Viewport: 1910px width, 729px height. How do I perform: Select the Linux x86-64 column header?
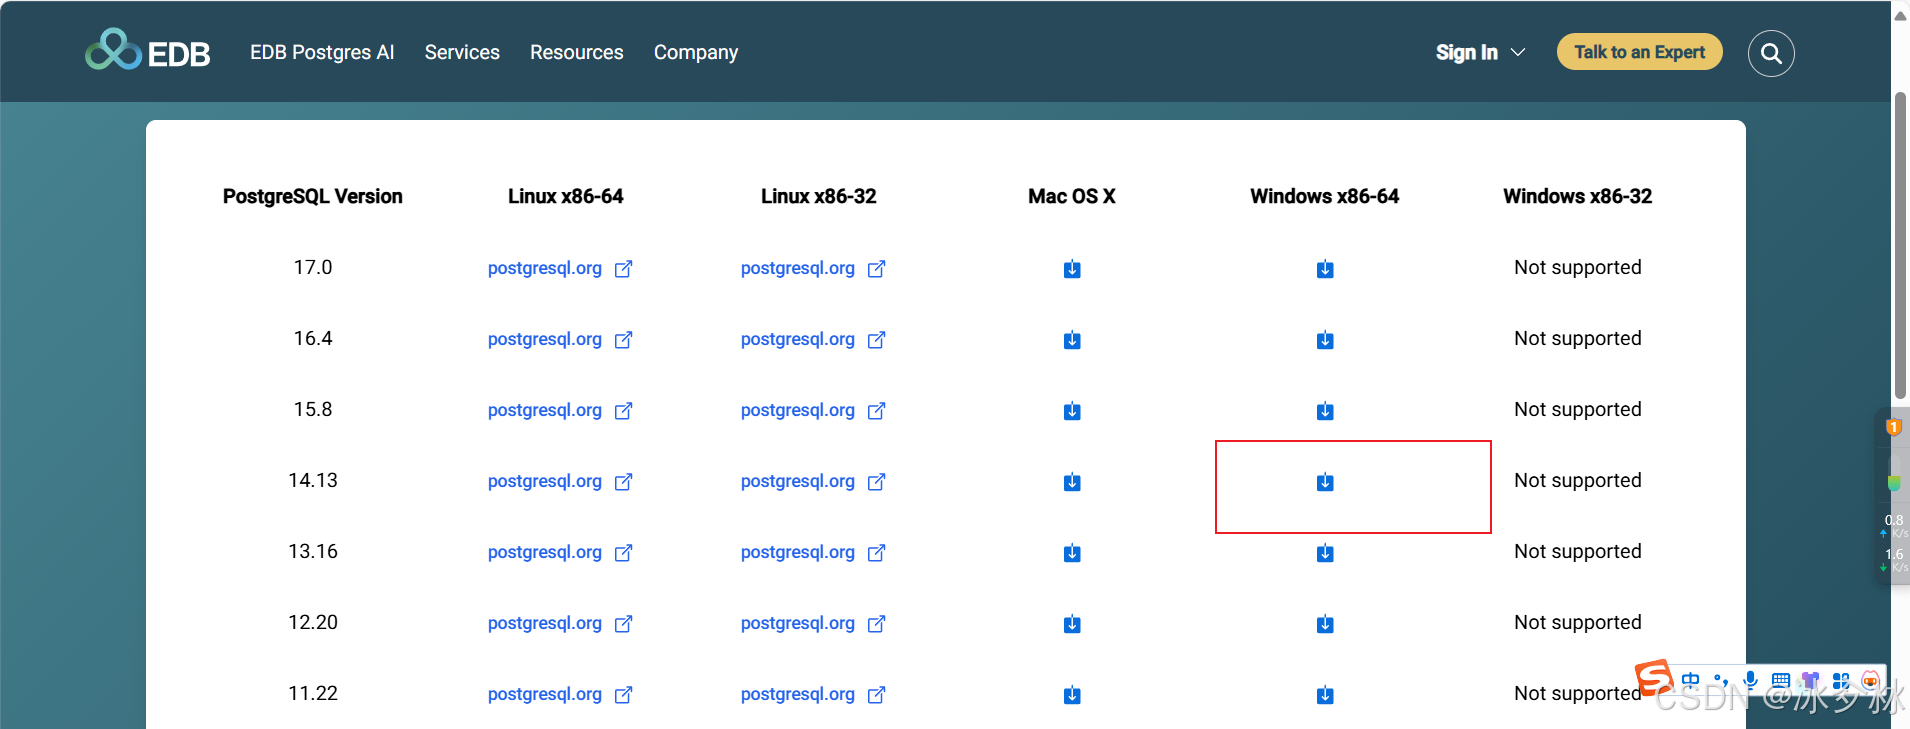pos(566,196)
